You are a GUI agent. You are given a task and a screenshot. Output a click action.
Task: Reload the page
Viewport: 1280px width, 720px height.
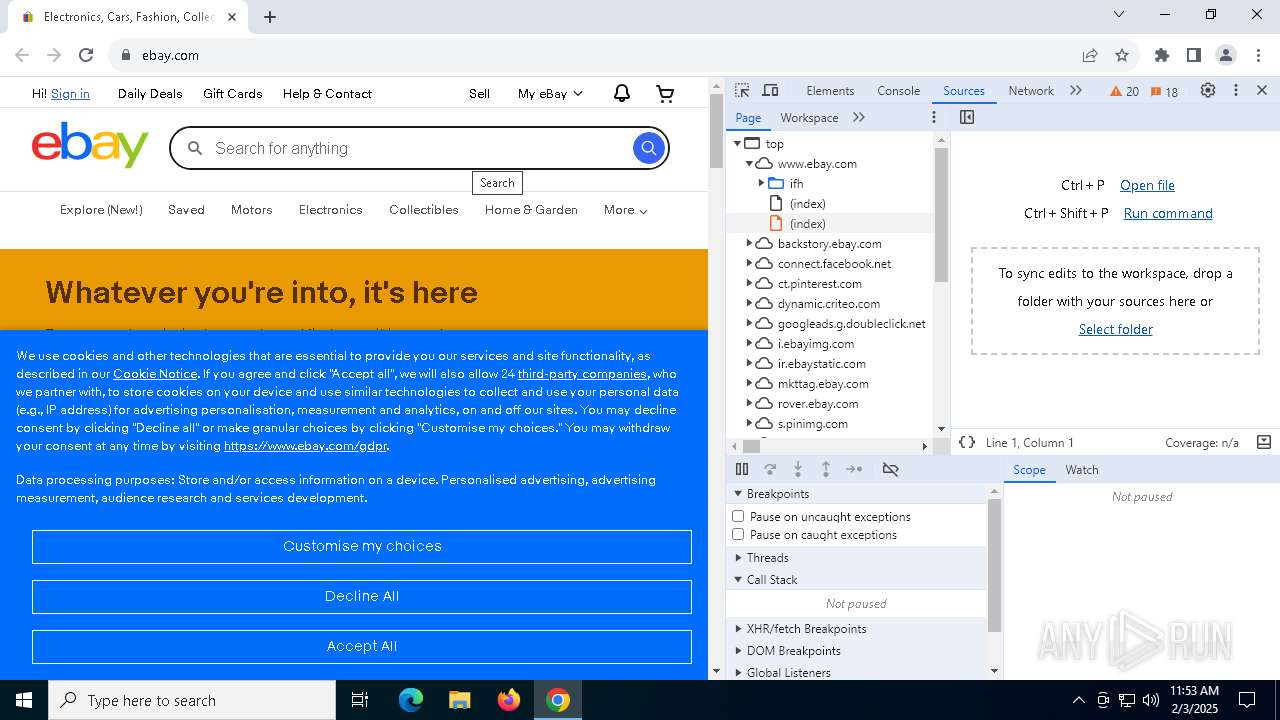click(86, 55)
